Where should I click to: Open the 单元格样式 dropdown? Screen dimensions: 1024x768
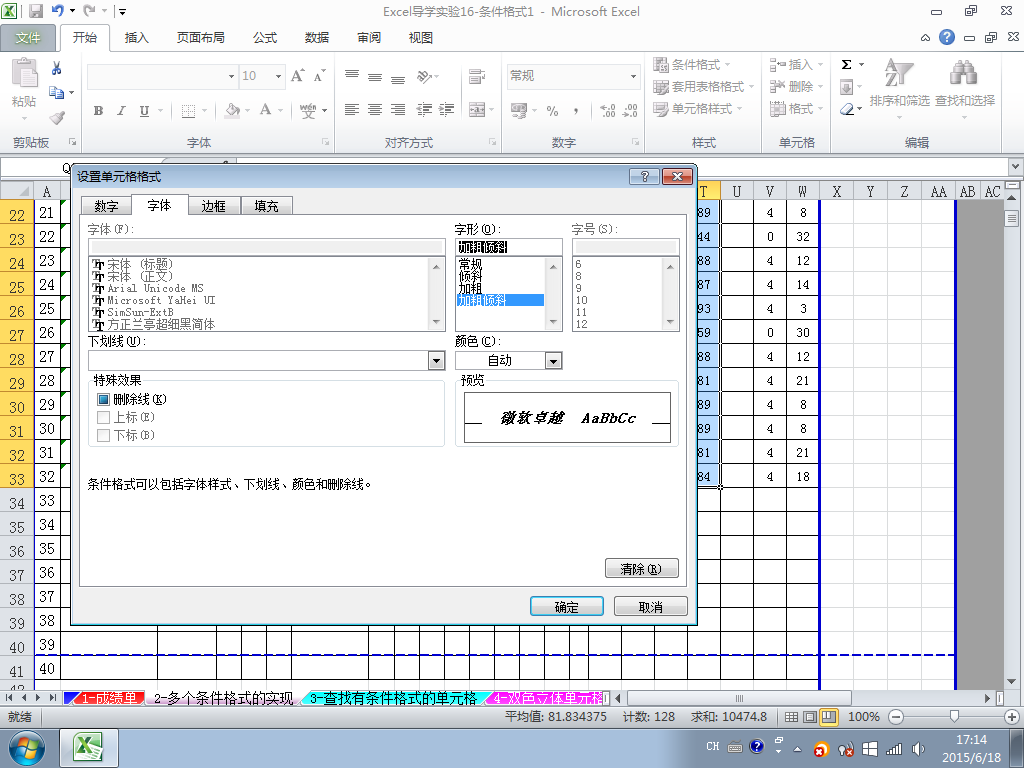[x=697, y=109]
